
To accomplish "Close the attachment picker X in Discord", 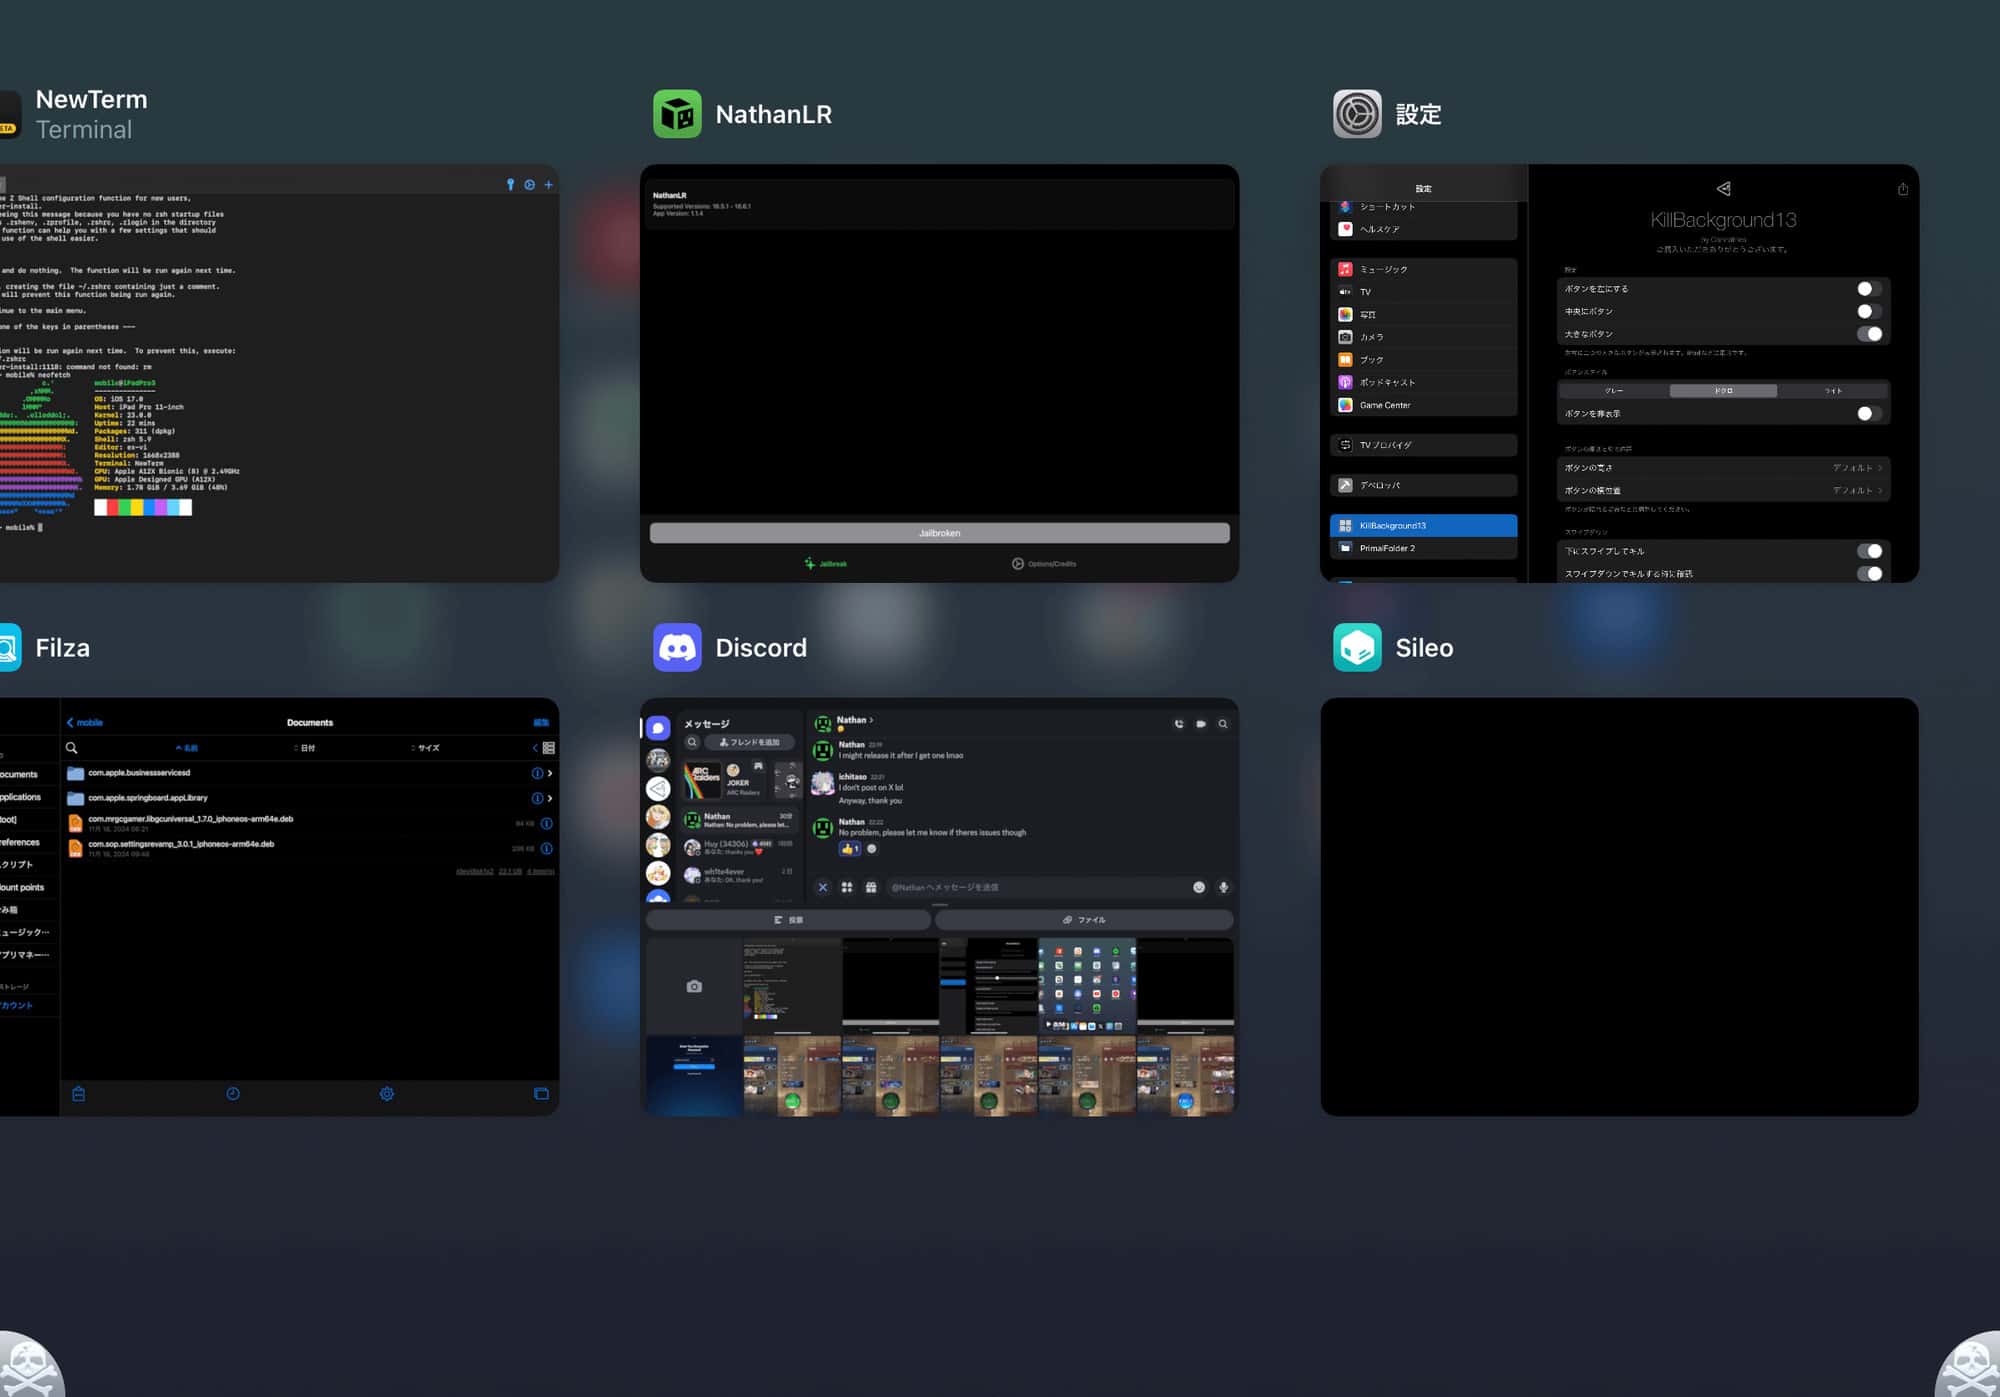I will 823,887.
